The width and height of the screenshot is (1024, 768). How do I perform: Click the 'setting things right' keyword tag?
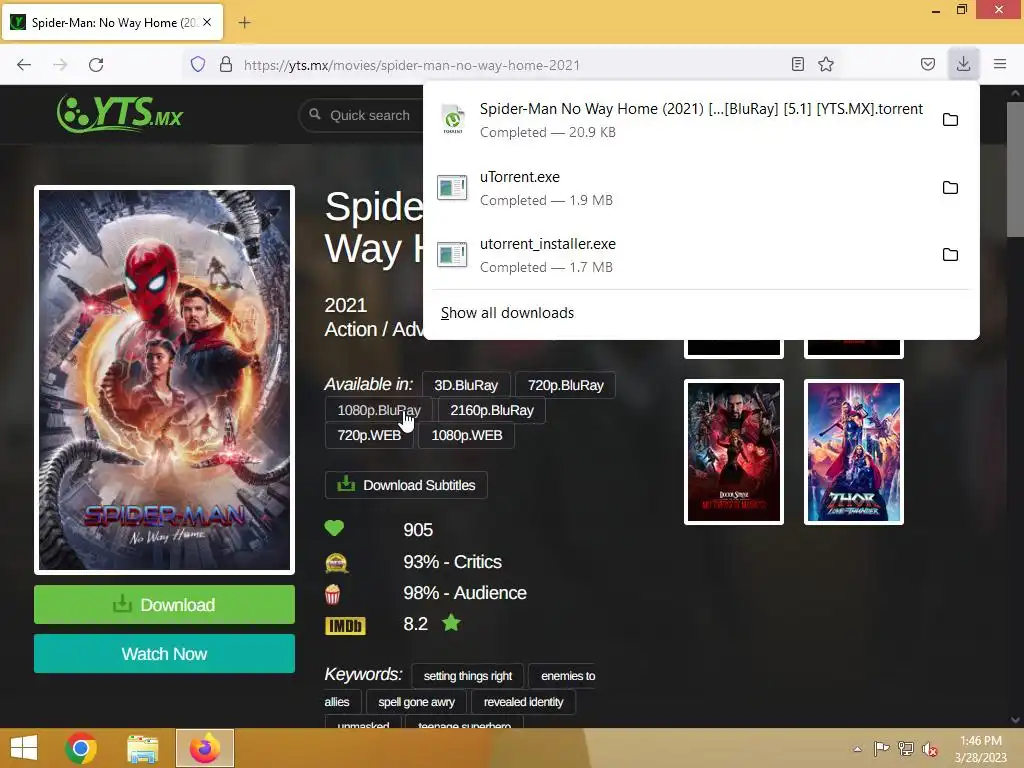point(468,676)
